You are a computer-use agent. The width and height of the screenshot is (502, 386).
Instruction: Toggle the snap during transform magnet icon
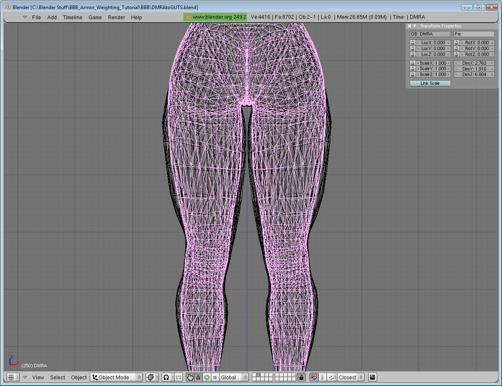pos(313,377)
